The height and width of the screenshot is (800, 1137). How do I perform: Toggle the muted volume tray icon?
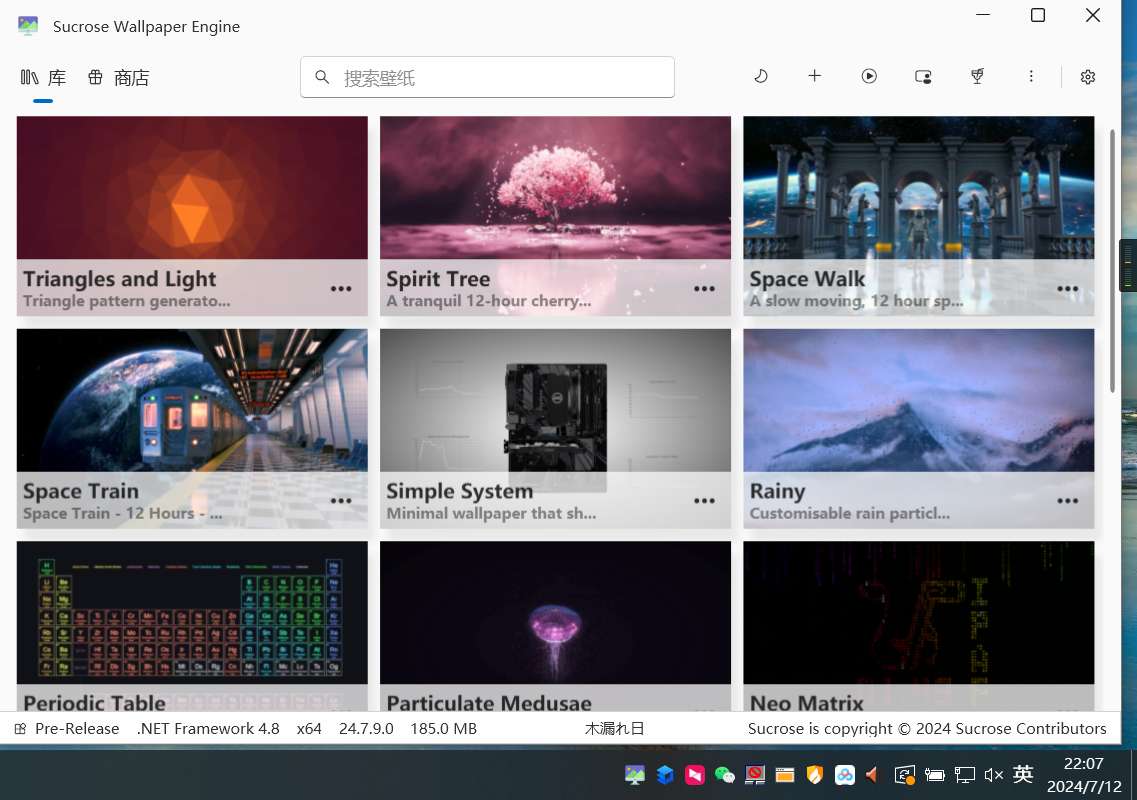coord(993,775)
